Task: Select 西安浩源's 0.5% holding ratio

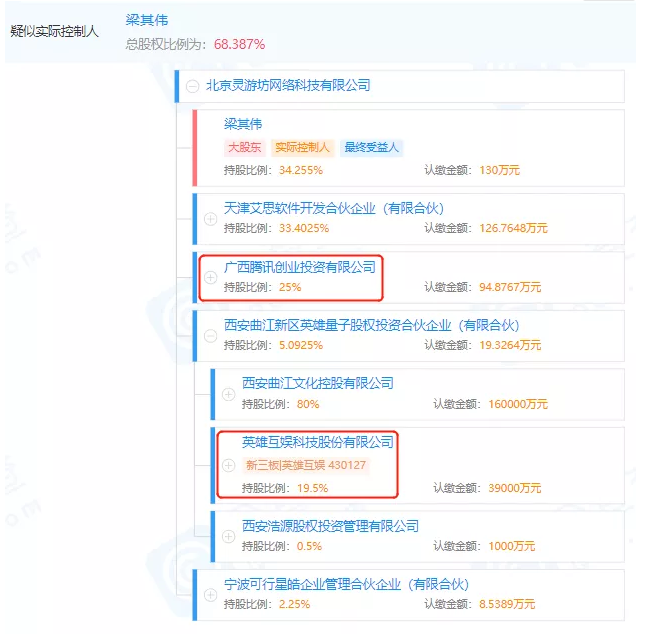Action: click(309, 546)
